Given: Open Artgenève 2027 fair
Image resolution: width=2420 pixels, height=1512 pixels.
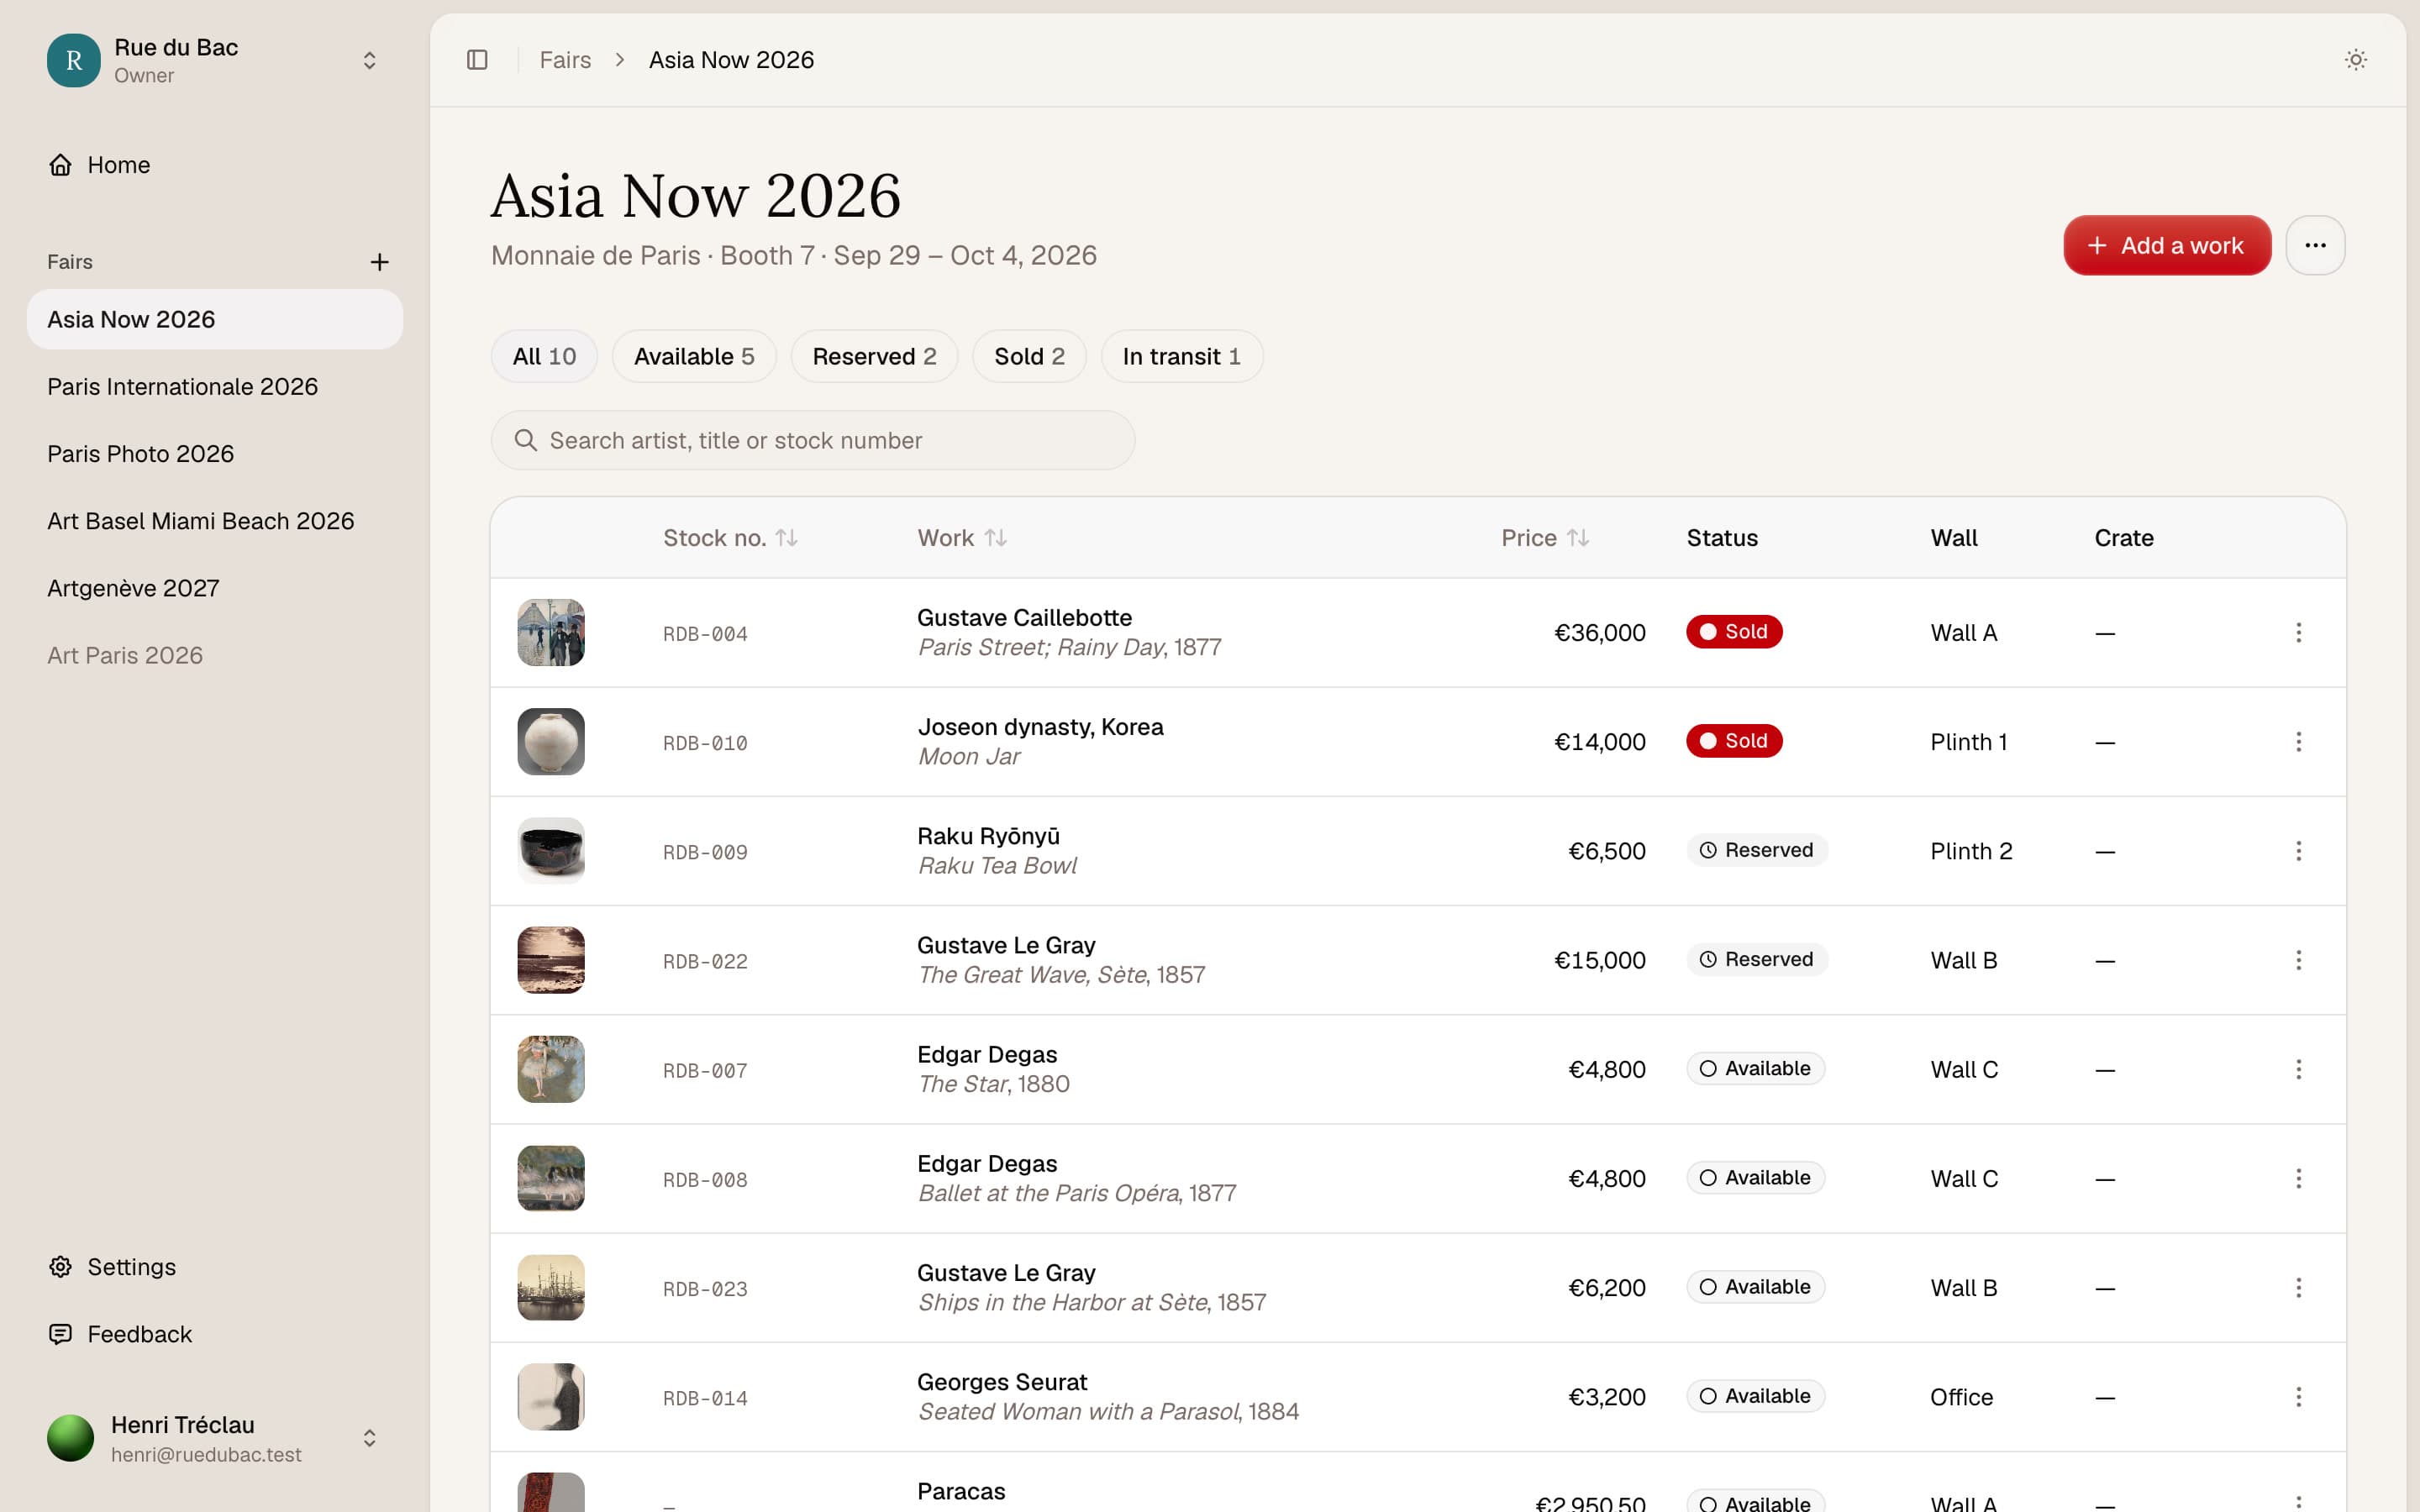Looking at the screenshot, I should pos(215,588).
